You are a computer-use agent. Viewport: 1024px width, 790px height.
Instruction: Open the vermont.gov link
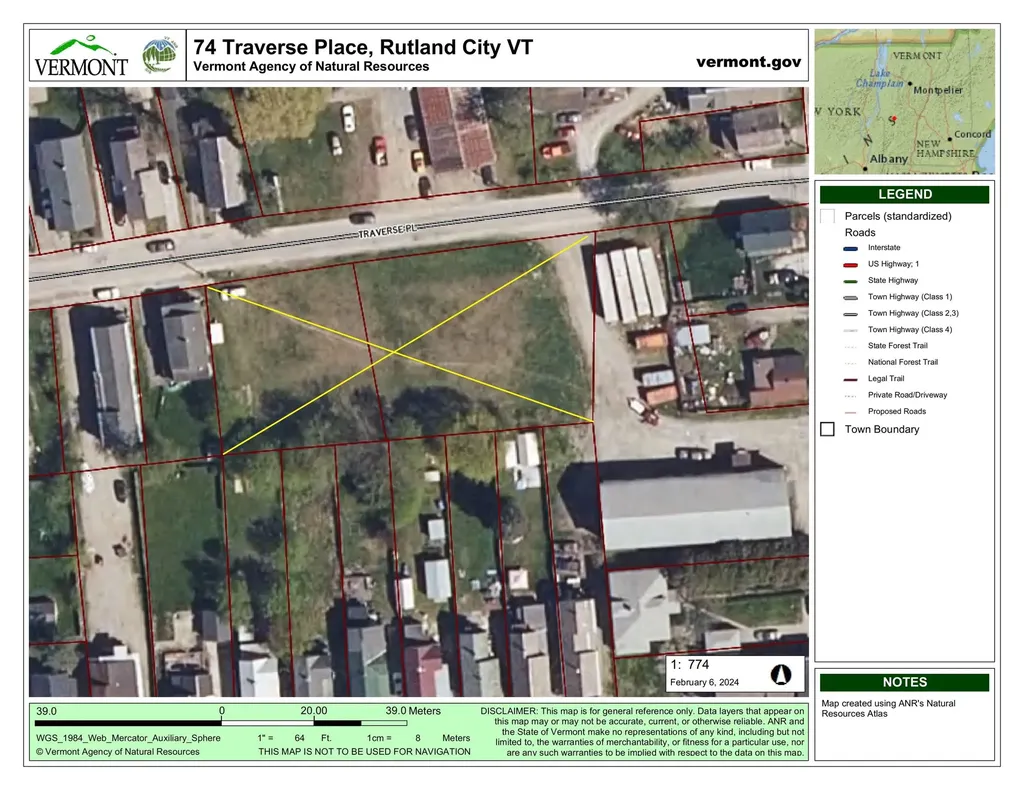748,61
